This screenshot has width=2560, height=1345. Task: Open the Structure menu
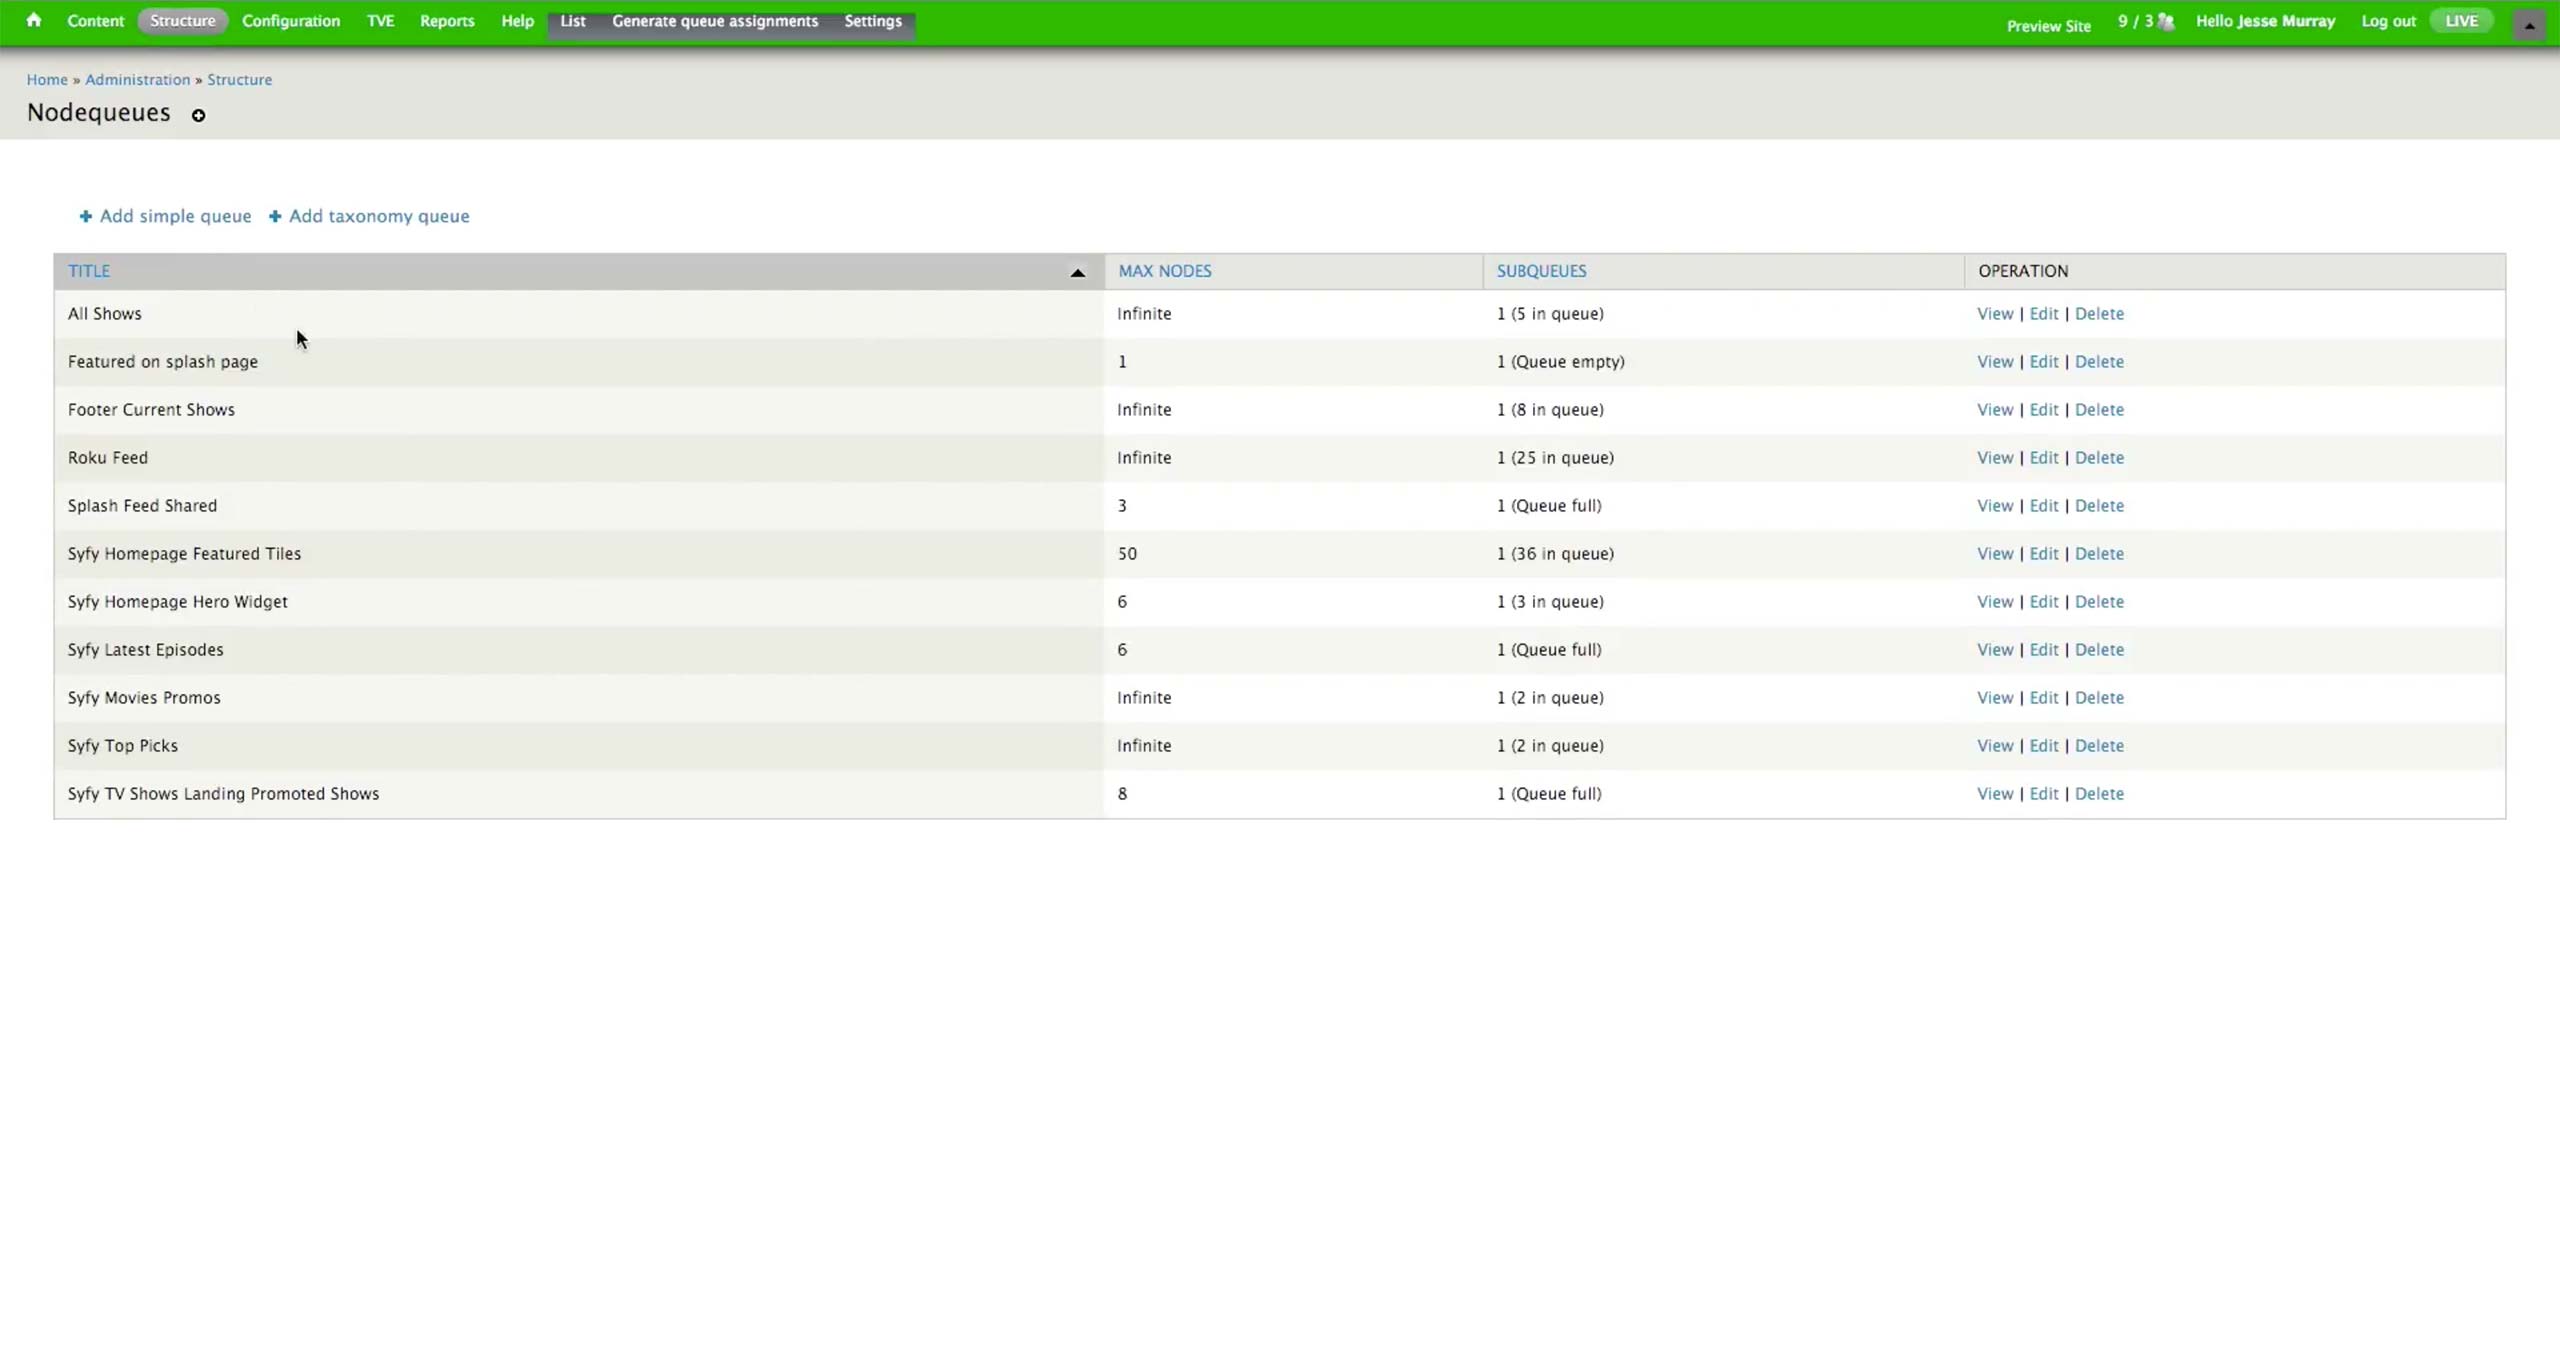coord(182,21)
